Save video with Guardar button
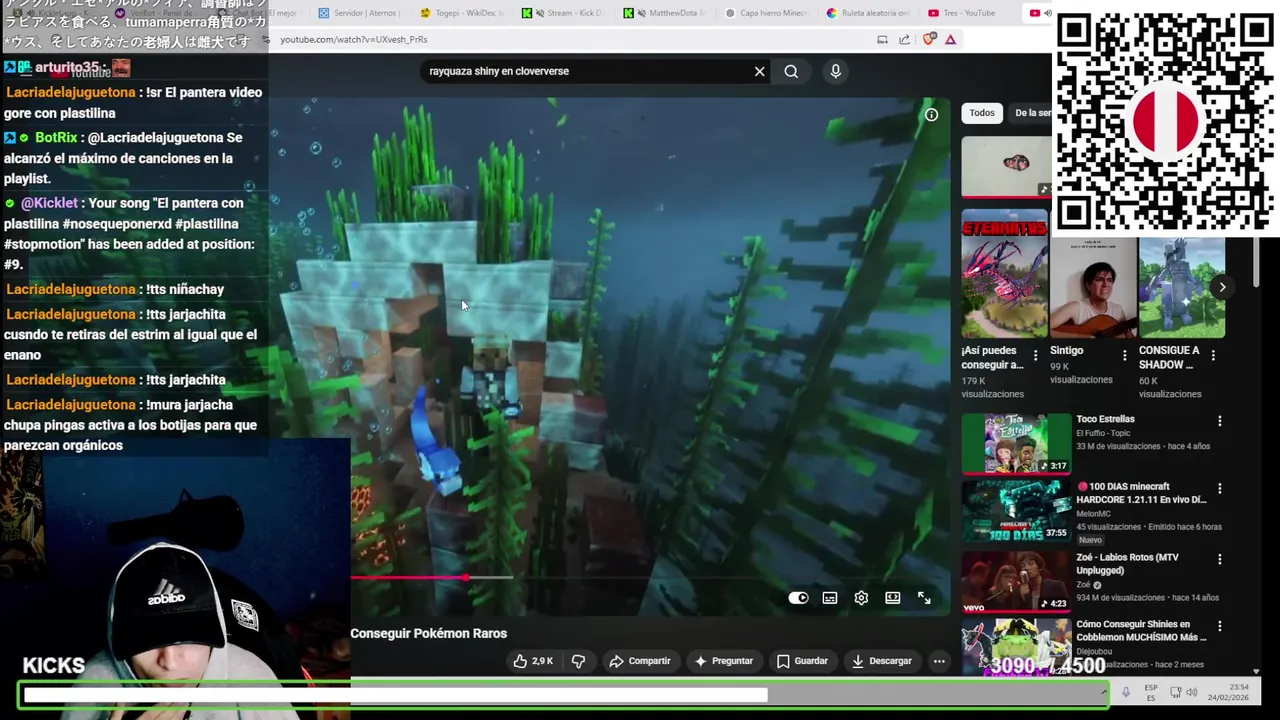 [x=802, y=661]
